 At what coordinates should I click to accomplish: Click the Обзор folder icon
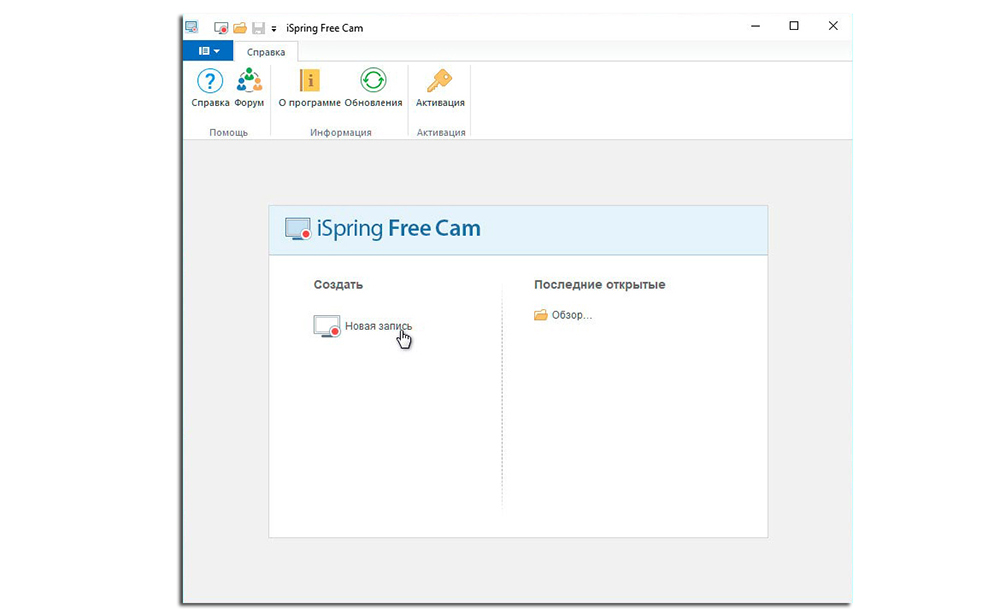pyautogui.click(x=541, y=315)
